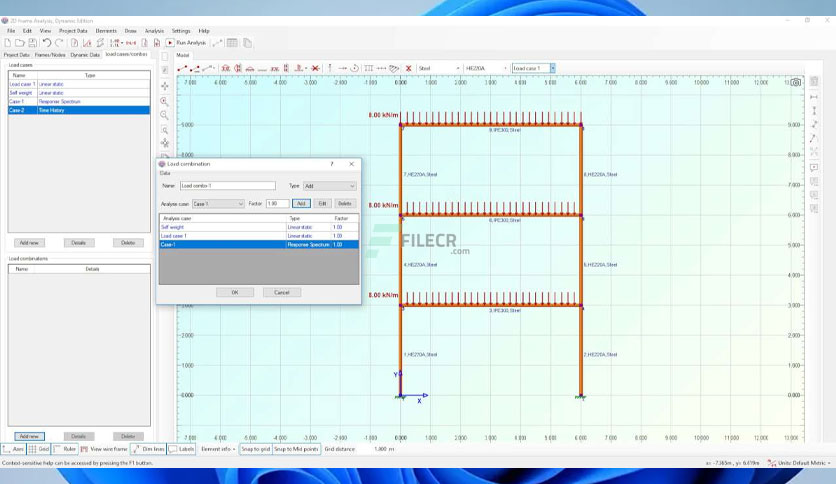This screenshot has height=484, width=836.
Task: Click the pan move arrows icon
Action: [x=165, y=86]
